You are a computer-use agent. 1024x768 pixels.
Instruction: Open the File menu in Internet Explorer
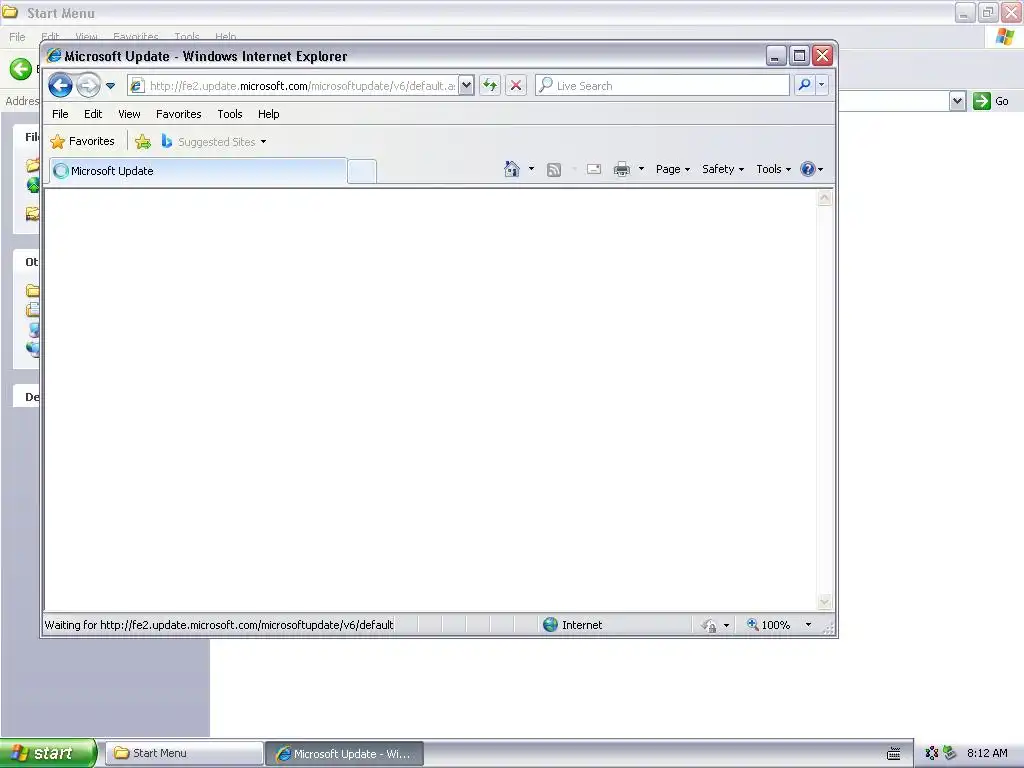pyautogui.click(x=60, y=114)
